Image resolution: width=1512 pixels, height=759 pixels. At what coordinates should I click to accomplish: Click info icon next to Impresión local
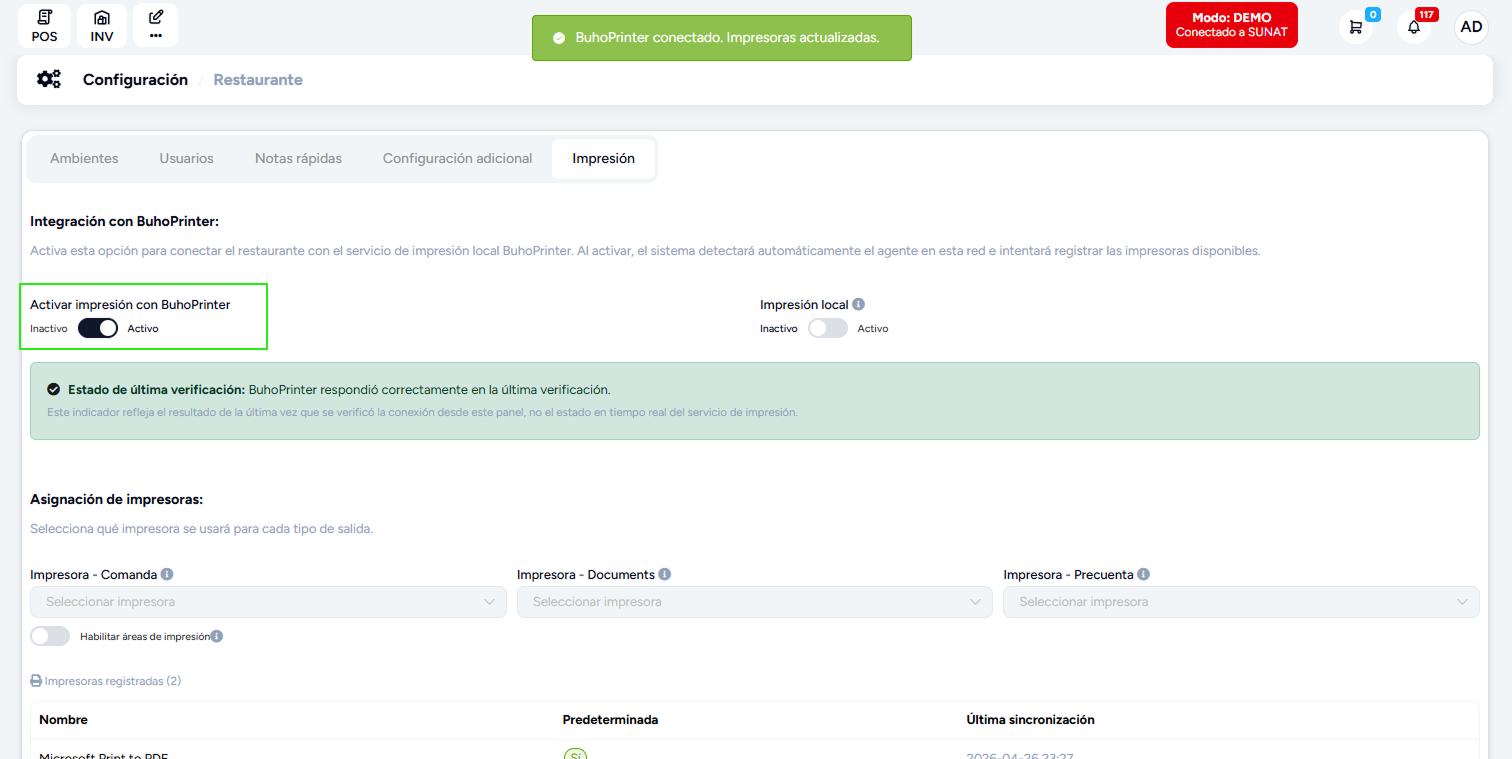(x=858, y=305)
